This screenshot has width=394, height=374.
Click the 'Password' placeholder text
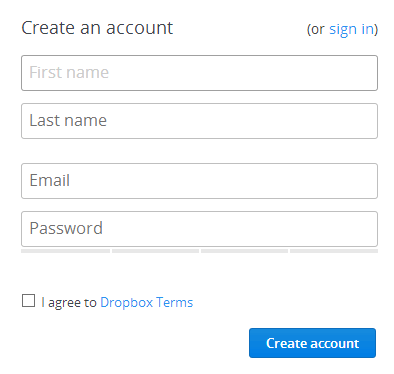[66, 229]
